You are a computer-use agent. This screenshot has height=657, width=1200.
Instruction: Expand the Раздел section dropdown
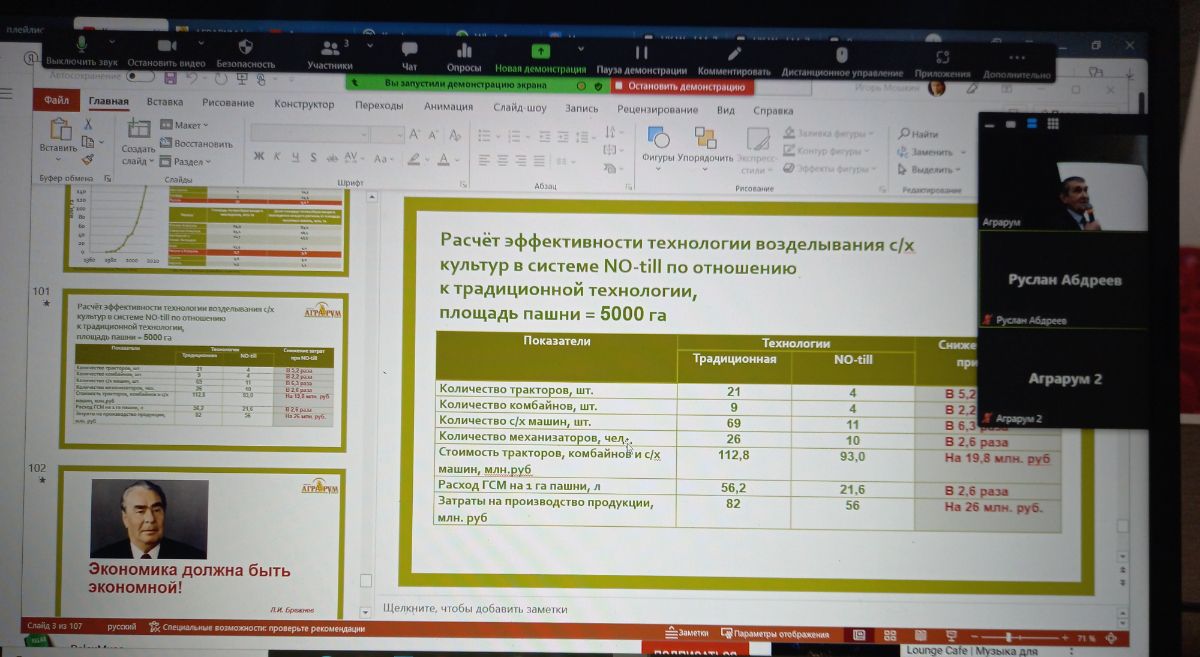185,161
